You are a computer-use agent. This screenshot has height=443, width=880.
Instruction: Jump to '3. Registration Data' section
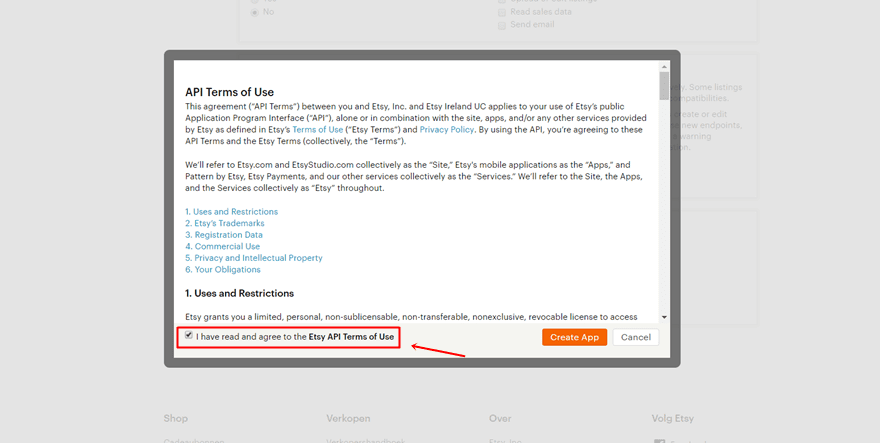pyautogui.click(x=224, y=235)
